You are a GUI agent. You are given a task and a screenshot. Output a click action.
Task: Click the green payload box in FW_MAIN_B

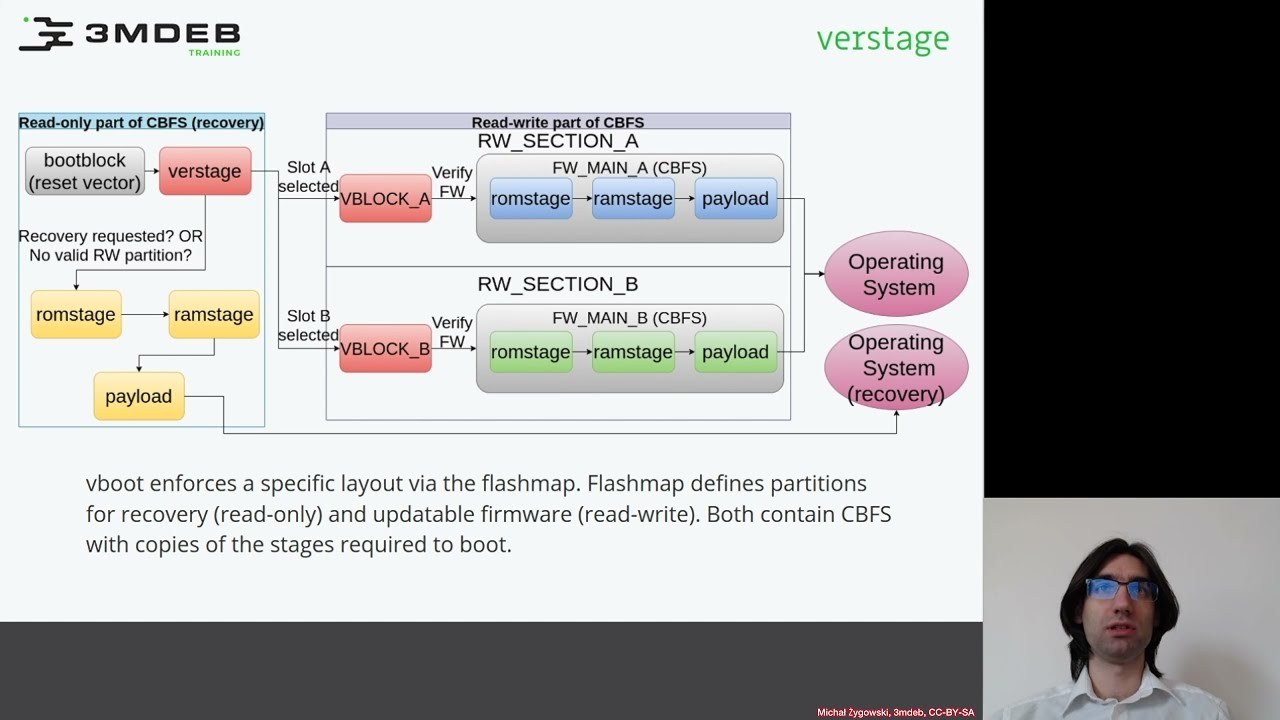(x=735, y=352)
